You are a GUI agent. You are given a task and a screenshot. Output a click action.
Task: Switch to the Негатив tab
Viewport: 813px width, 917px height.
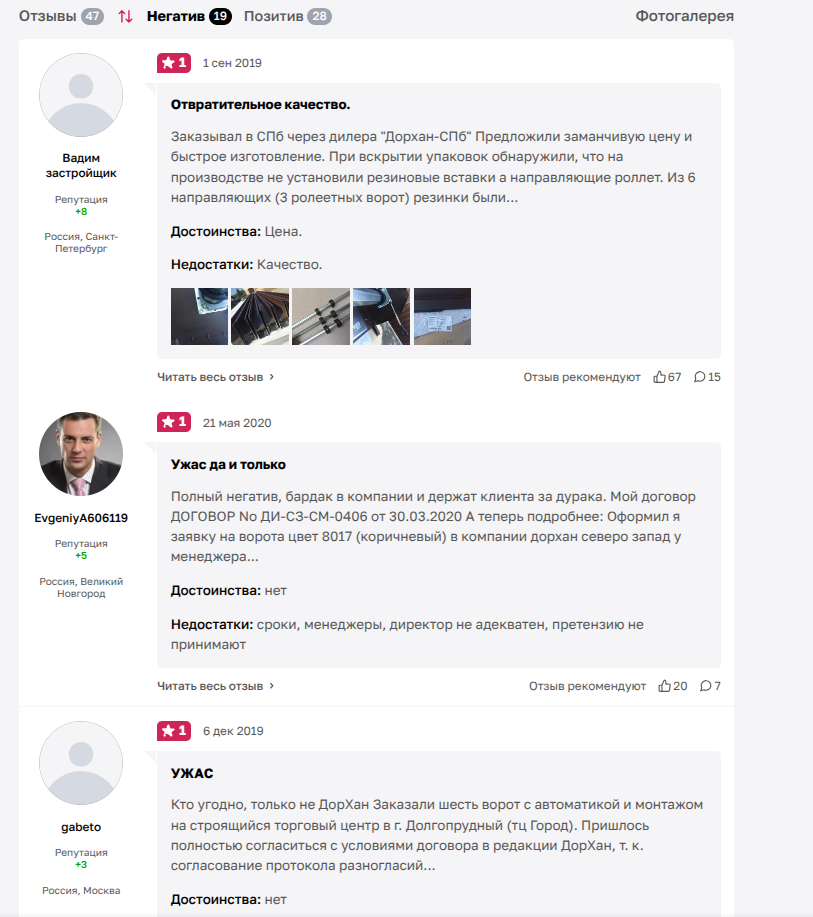coord(188,16)
